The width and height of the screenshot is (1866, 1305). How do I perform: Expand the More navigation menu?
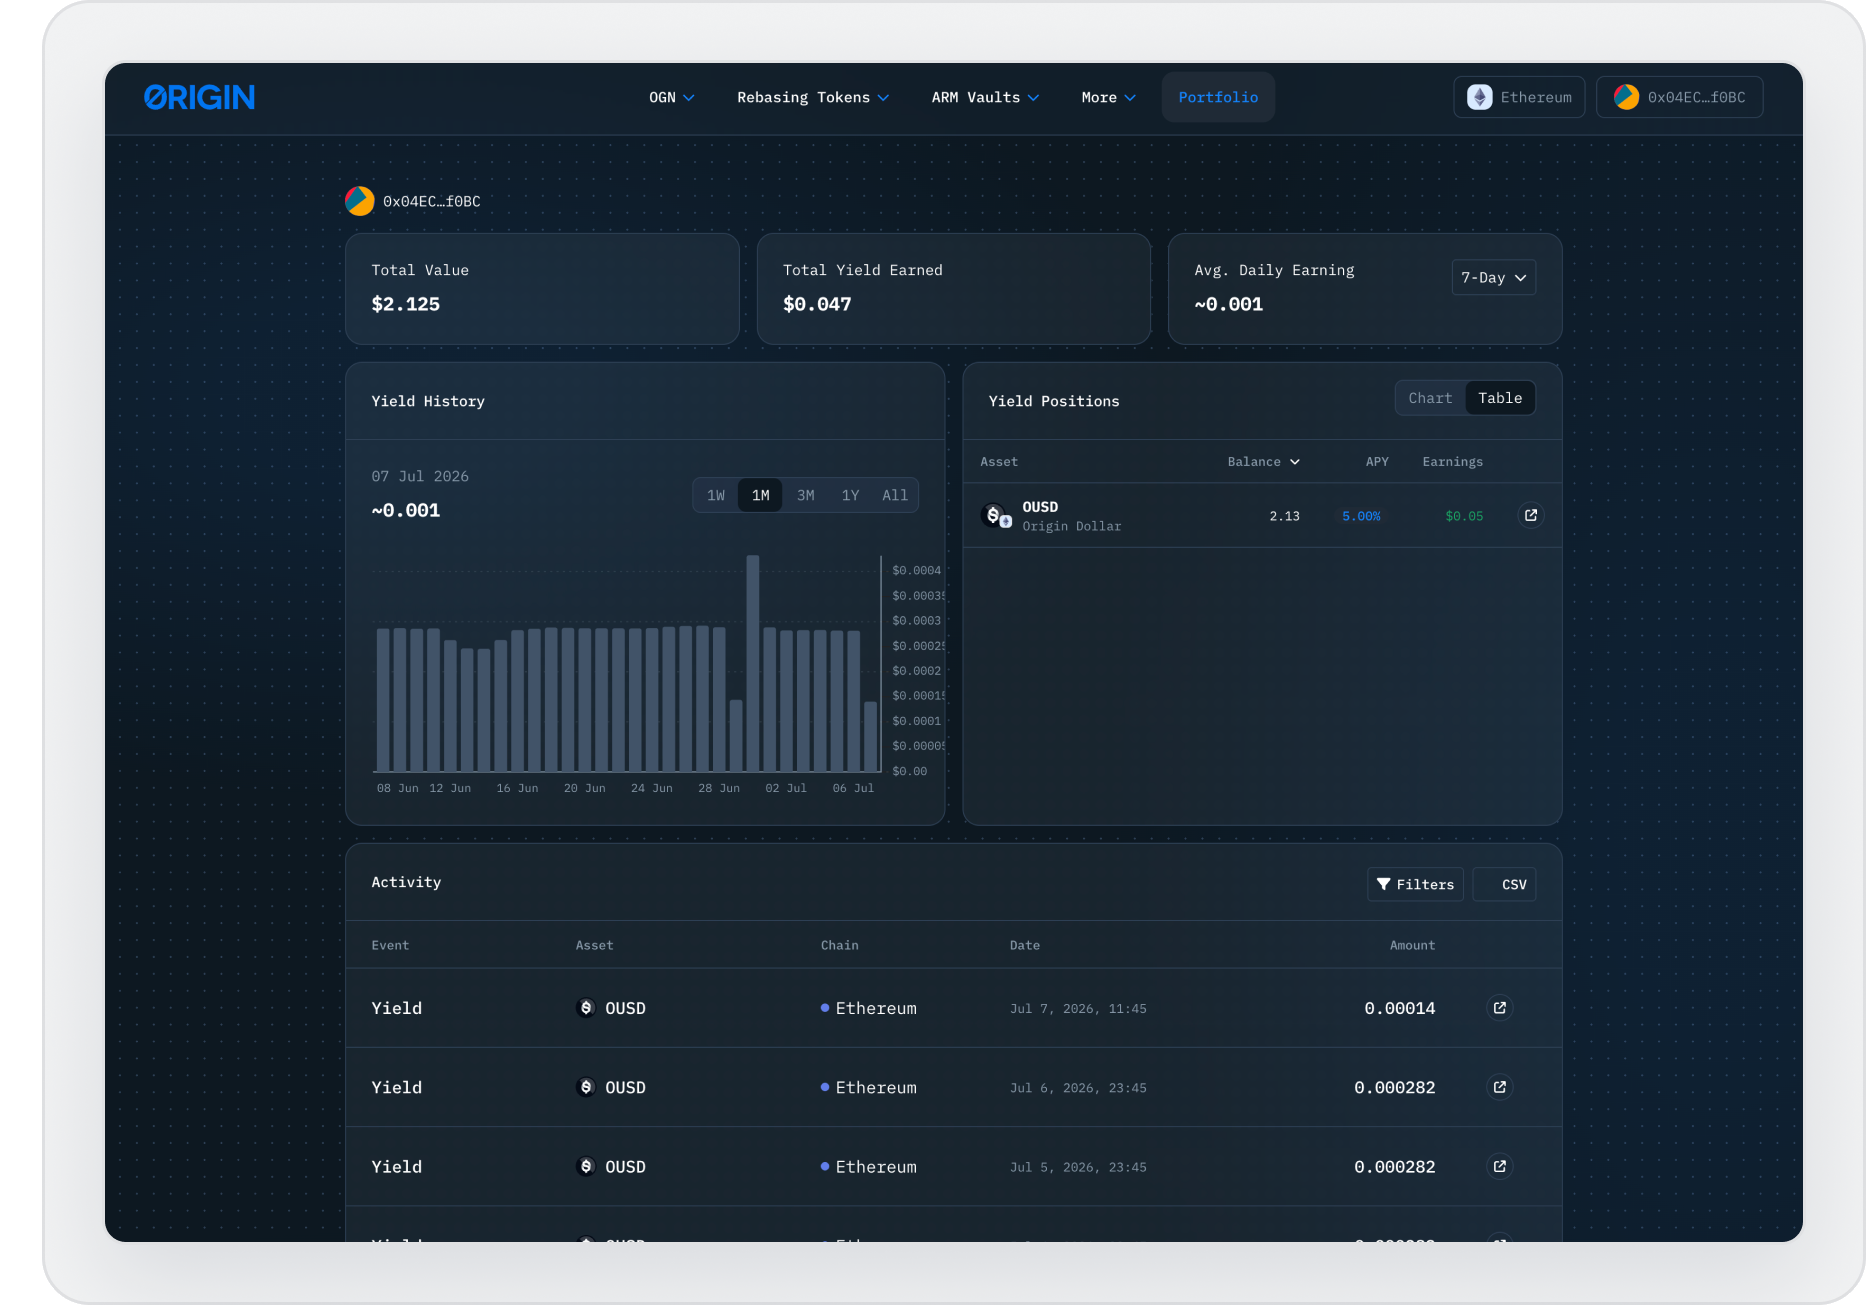[x=1108, y=97]
